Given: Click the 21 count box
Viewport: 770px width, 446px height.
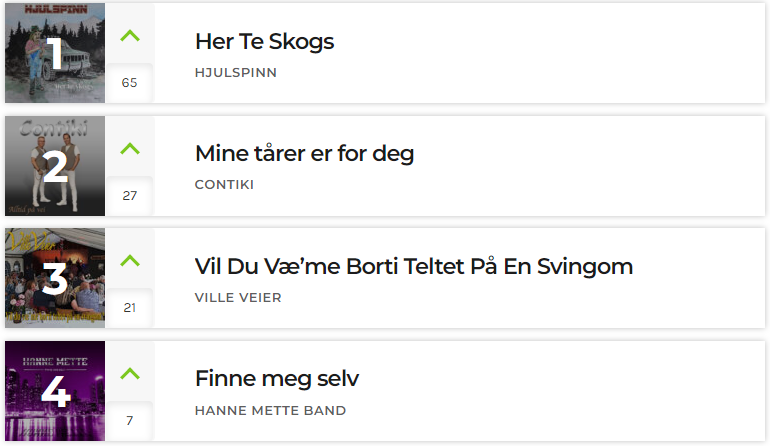Looking at the screenshot, I should [130, 307].
